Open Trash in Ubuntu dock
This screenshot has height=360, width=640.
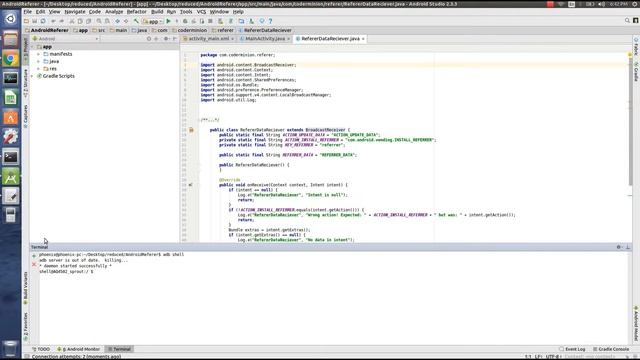click(x=11, y=348)
